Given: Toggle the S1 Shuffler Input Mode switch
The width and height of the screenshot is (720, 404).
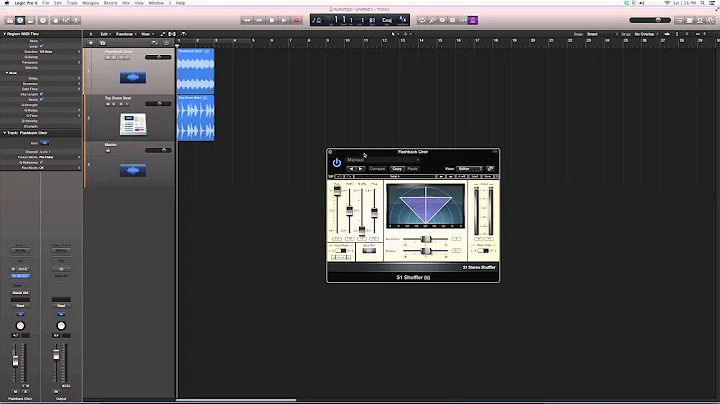Looking at the screenshot, I should (x=341, y=251).
